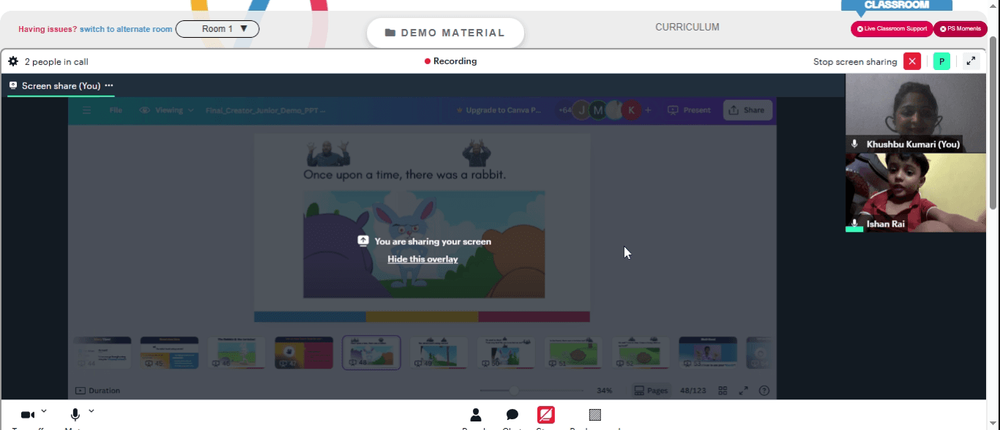Click the PS Moments button
The image size is (1000, 430).
point(960,29)
